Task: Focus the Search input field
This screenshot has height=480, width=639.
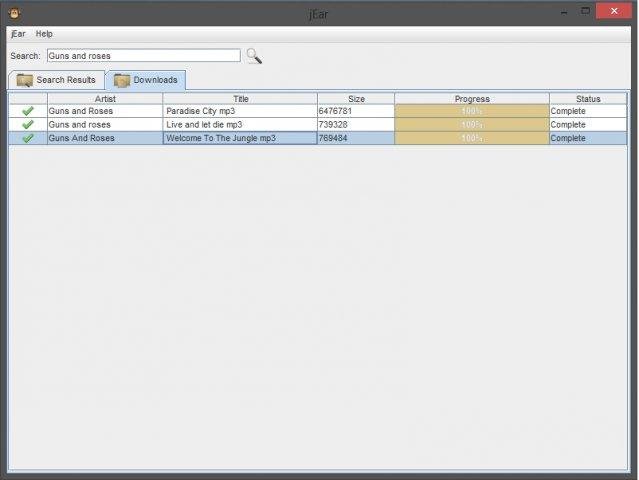Action: (143, 55)
